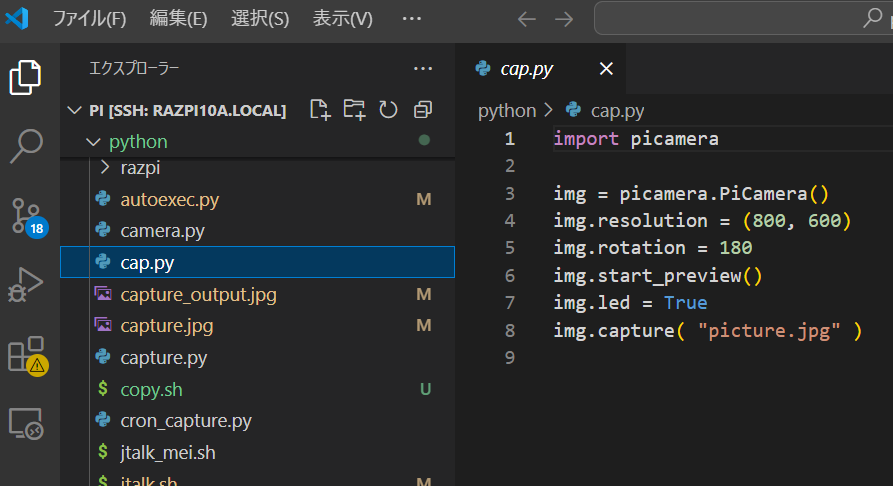Collapse the PI workspace root section
This screenshot has width=893, height=486.
click(75, 110)
